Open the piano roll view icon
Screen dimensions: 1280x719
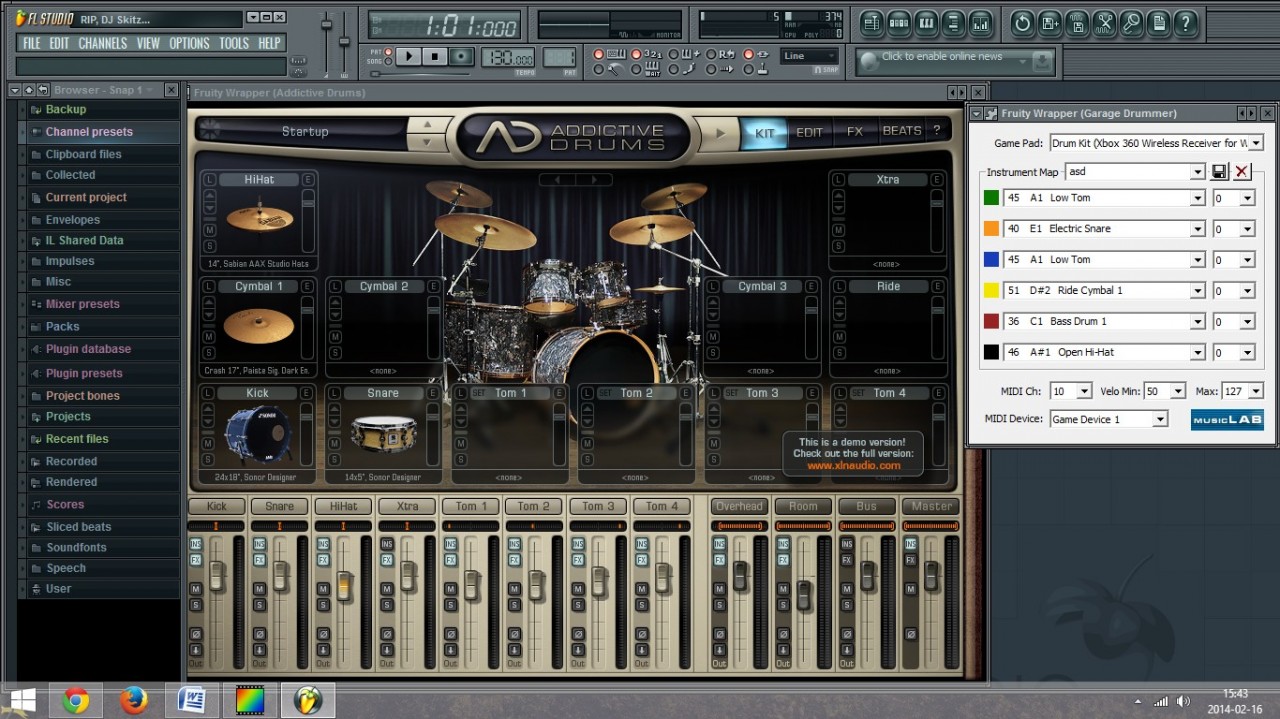click(926, 22)
